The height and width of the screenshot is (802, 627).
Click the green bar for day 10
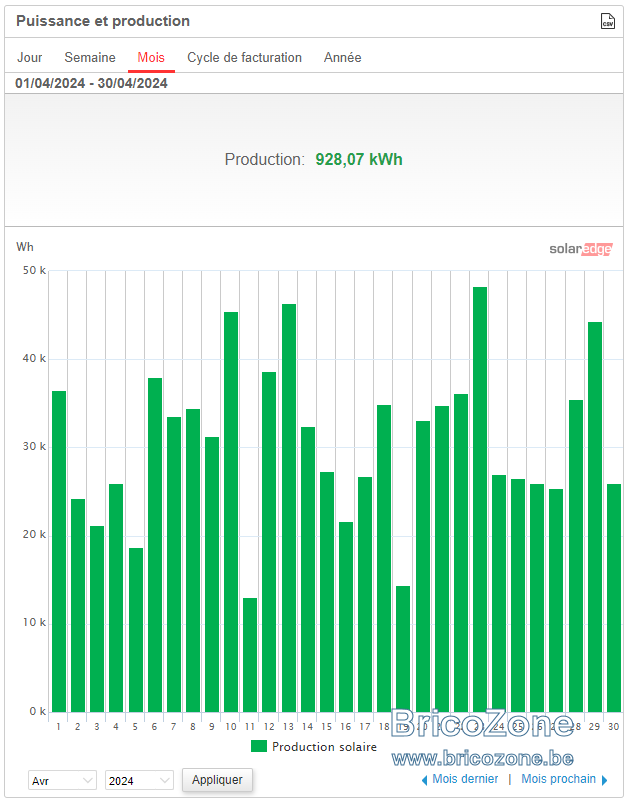(x=231, y=512)
